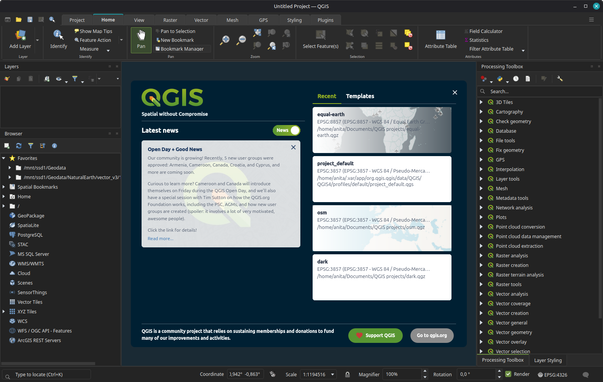This screenshot has width=603, height=382.
Task: Click the Zoom In magnifier
Action: click(x=225, y=40)
